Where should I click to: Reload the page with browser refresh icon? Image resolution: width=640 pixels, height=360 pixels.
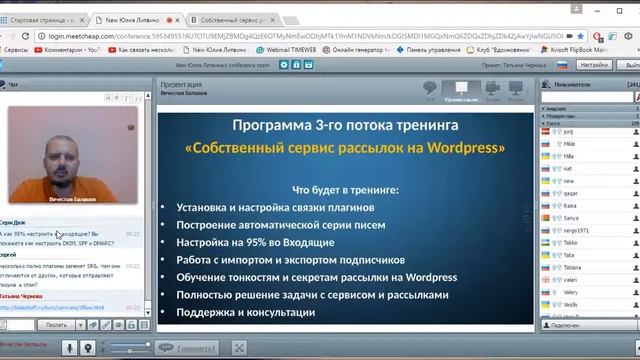click(25, 36)
